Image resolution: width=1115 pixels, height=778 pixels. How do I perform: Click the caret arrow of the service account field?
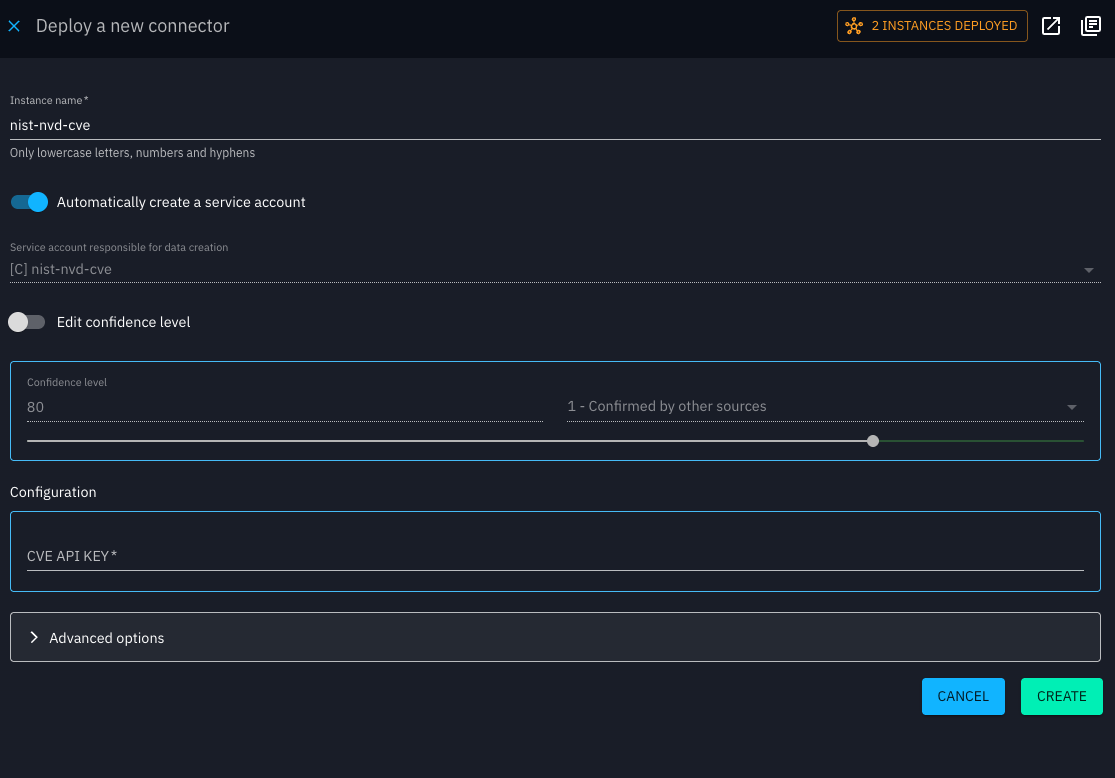coord(1088,270)
